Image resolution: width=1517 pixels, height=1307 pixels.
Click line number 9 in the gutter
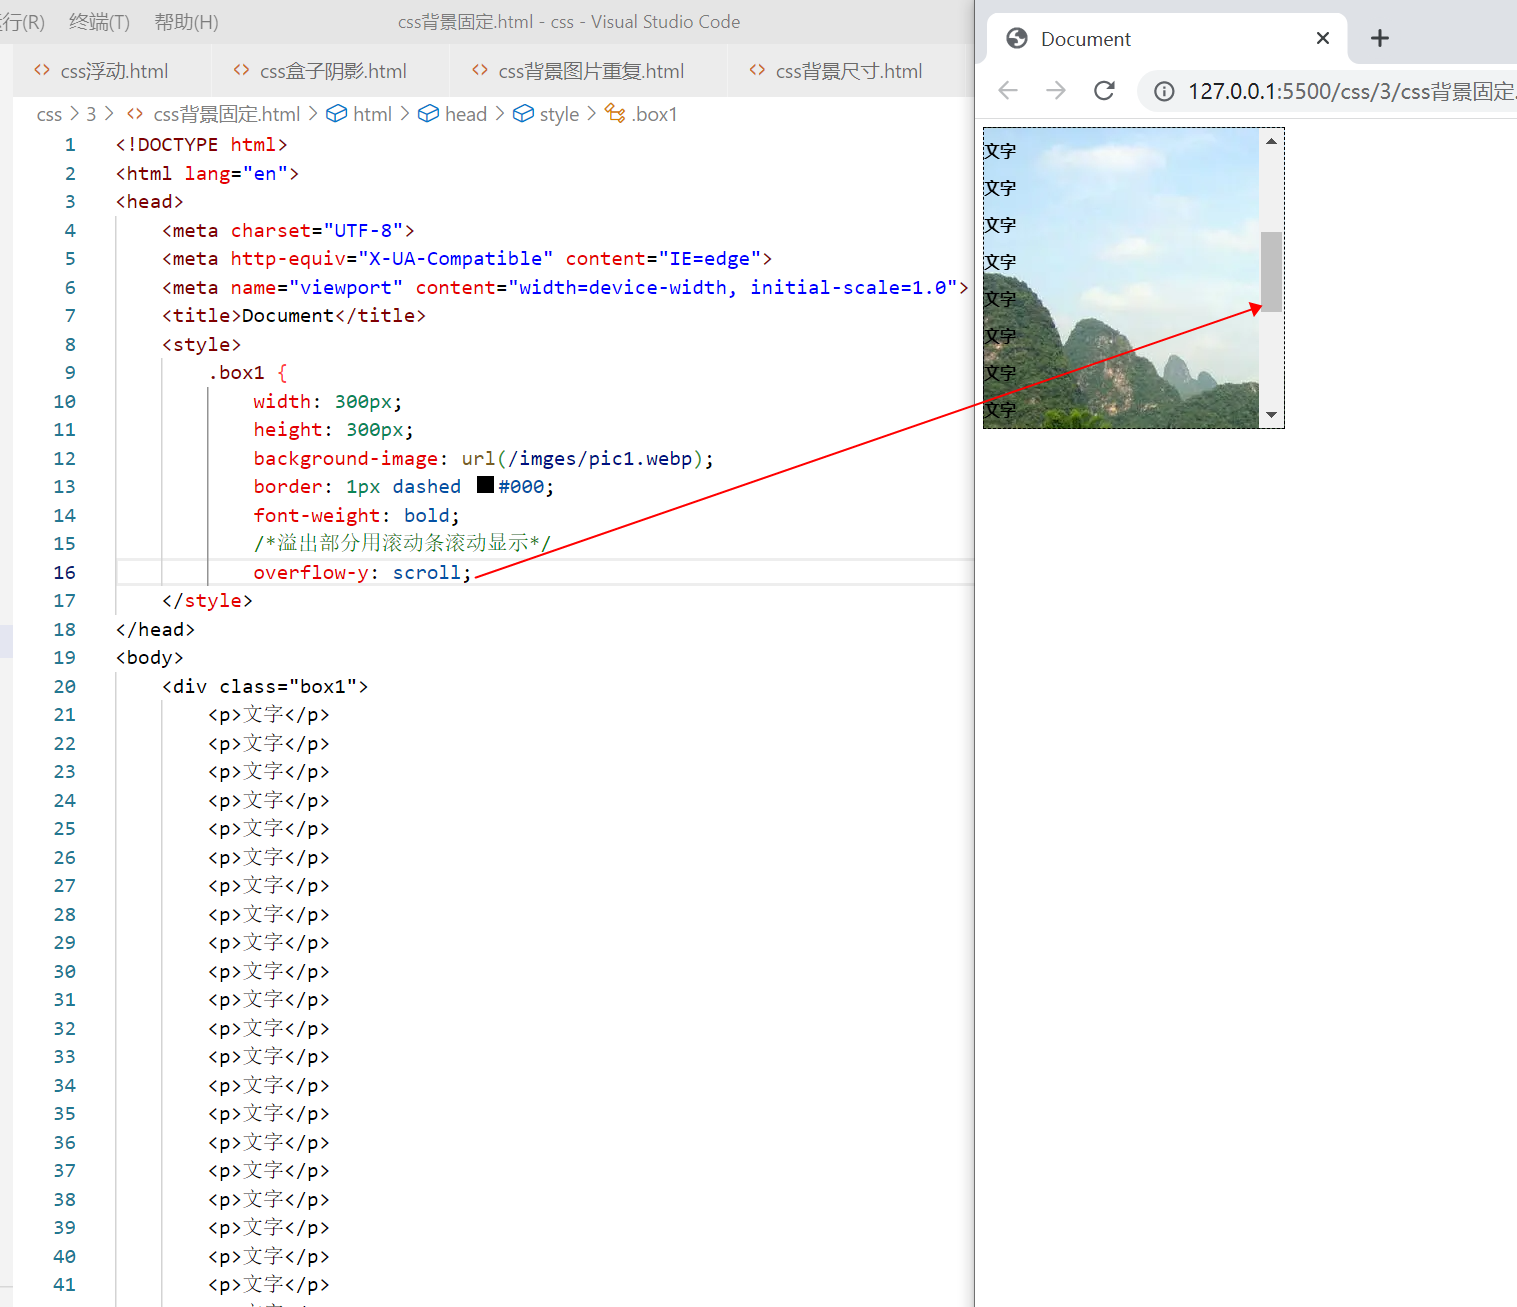tap(70, 373)
